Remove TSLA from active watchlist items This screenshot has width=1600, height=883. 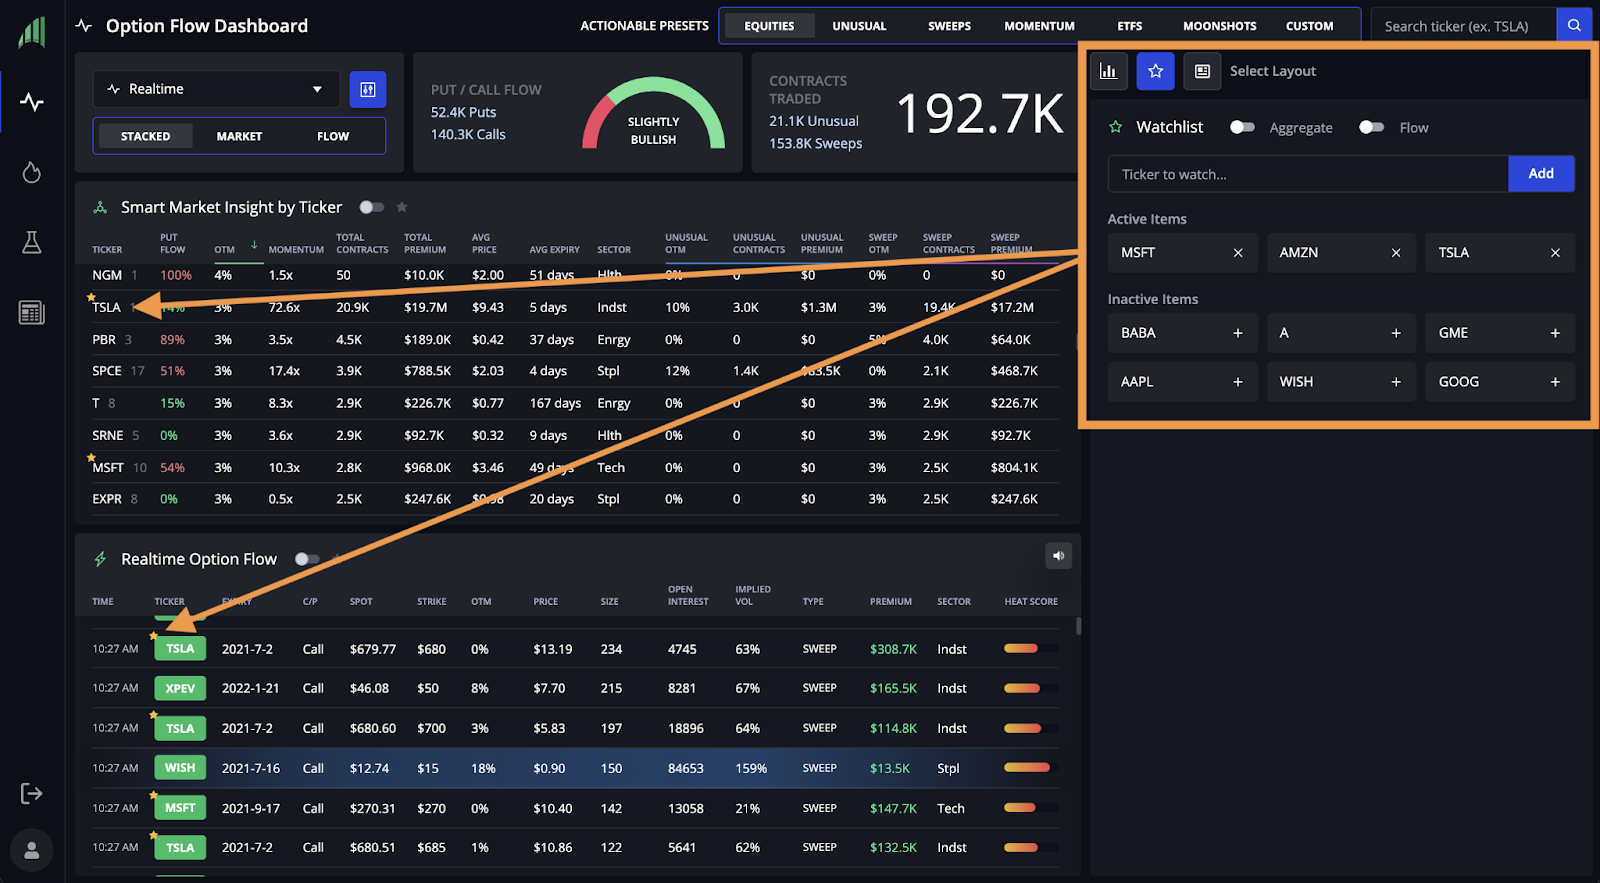(1555, 253)
